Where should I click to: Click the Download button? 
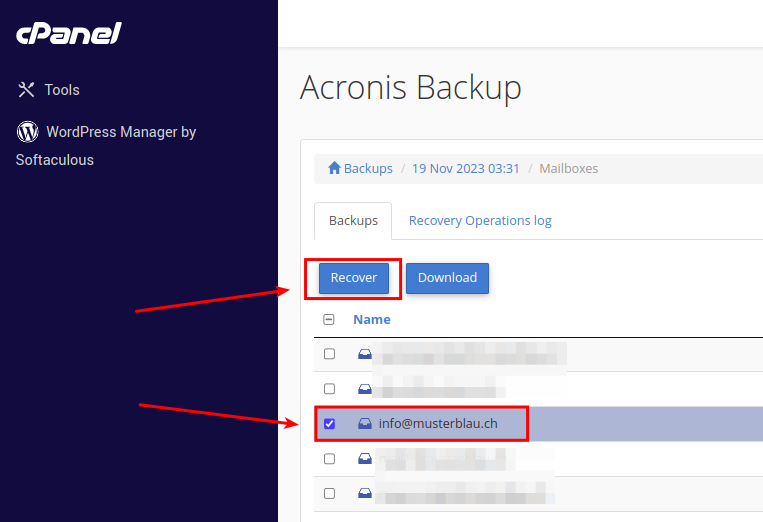[x=447, y=278]
